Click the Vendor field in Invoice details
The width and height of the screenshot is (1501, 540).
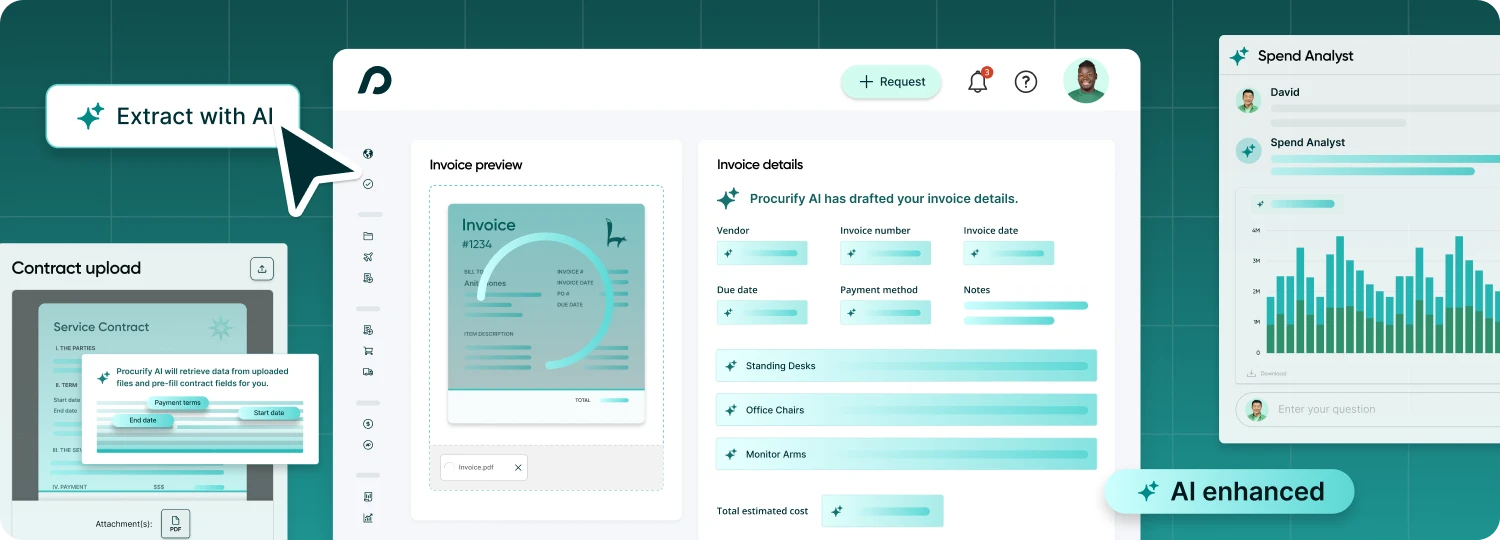pos(762,254)
